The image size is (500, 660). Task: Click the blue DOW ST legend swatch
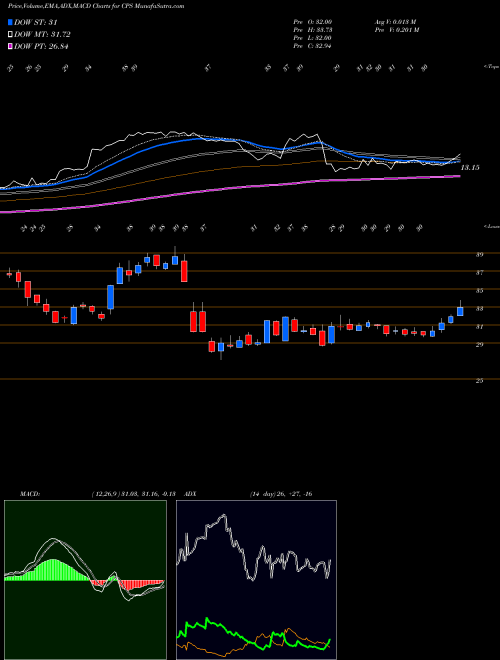pyautogui.click(x=10, y=23)
